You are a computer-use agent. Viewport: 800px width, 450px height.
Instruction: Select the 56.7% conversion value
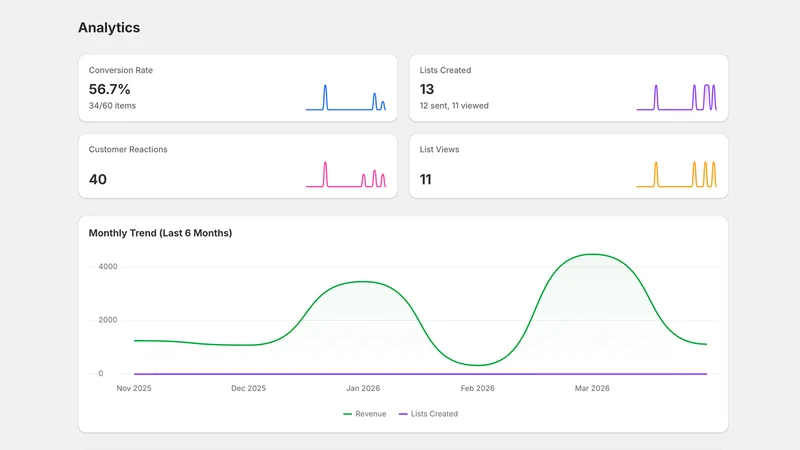coord(109,89)
